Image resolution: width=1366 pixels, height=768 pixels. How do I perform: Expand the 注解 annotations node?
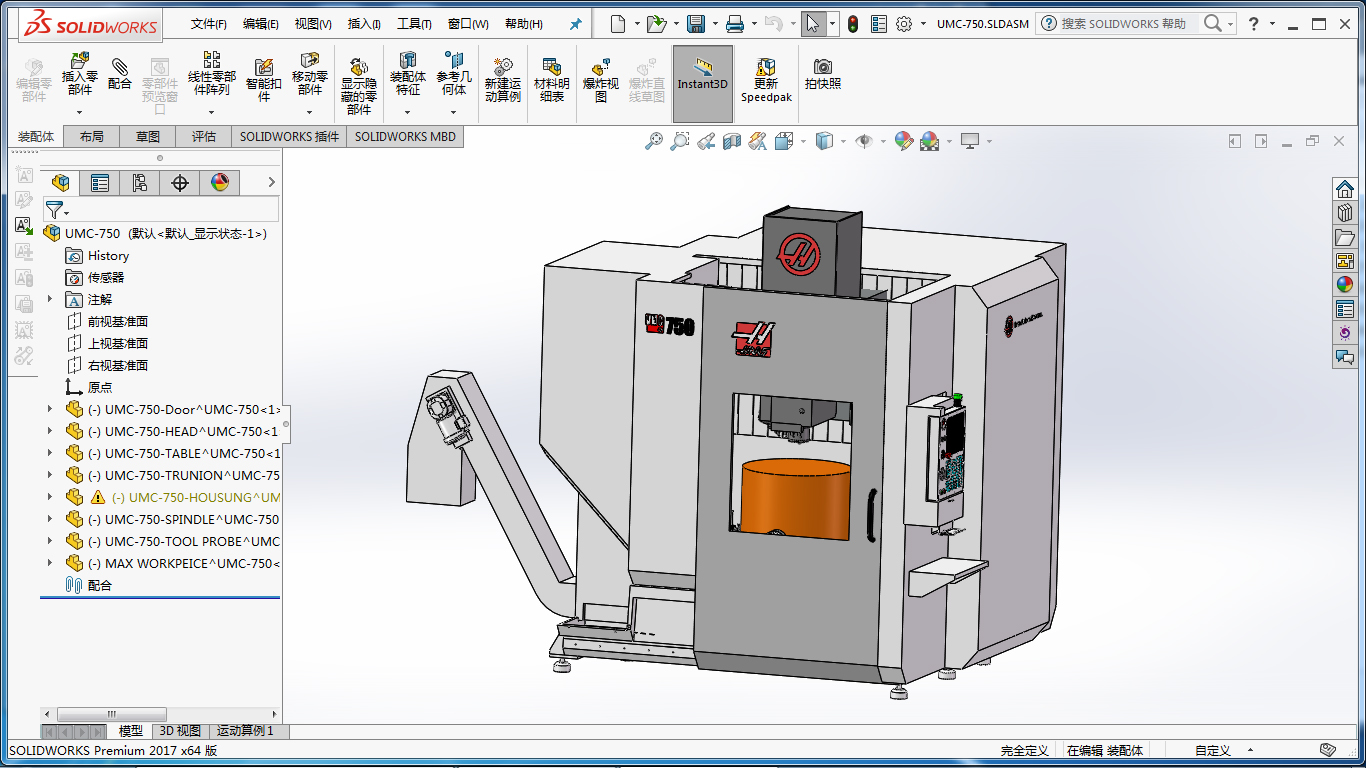(x=50, y=299)
